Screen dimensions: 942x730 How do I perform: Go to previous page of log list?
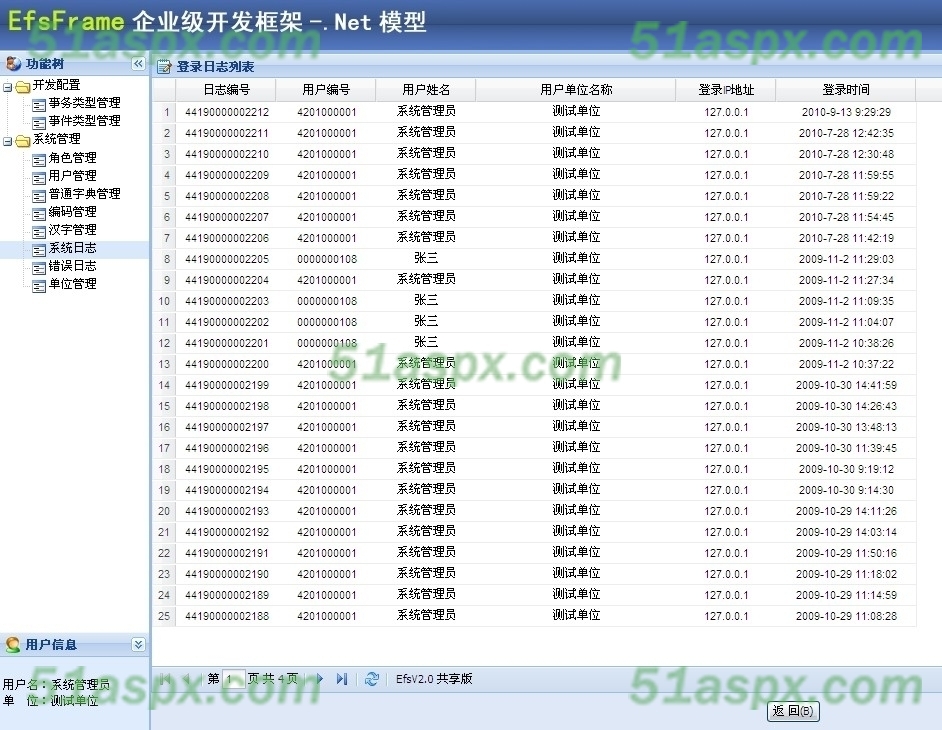click(187, 679)
